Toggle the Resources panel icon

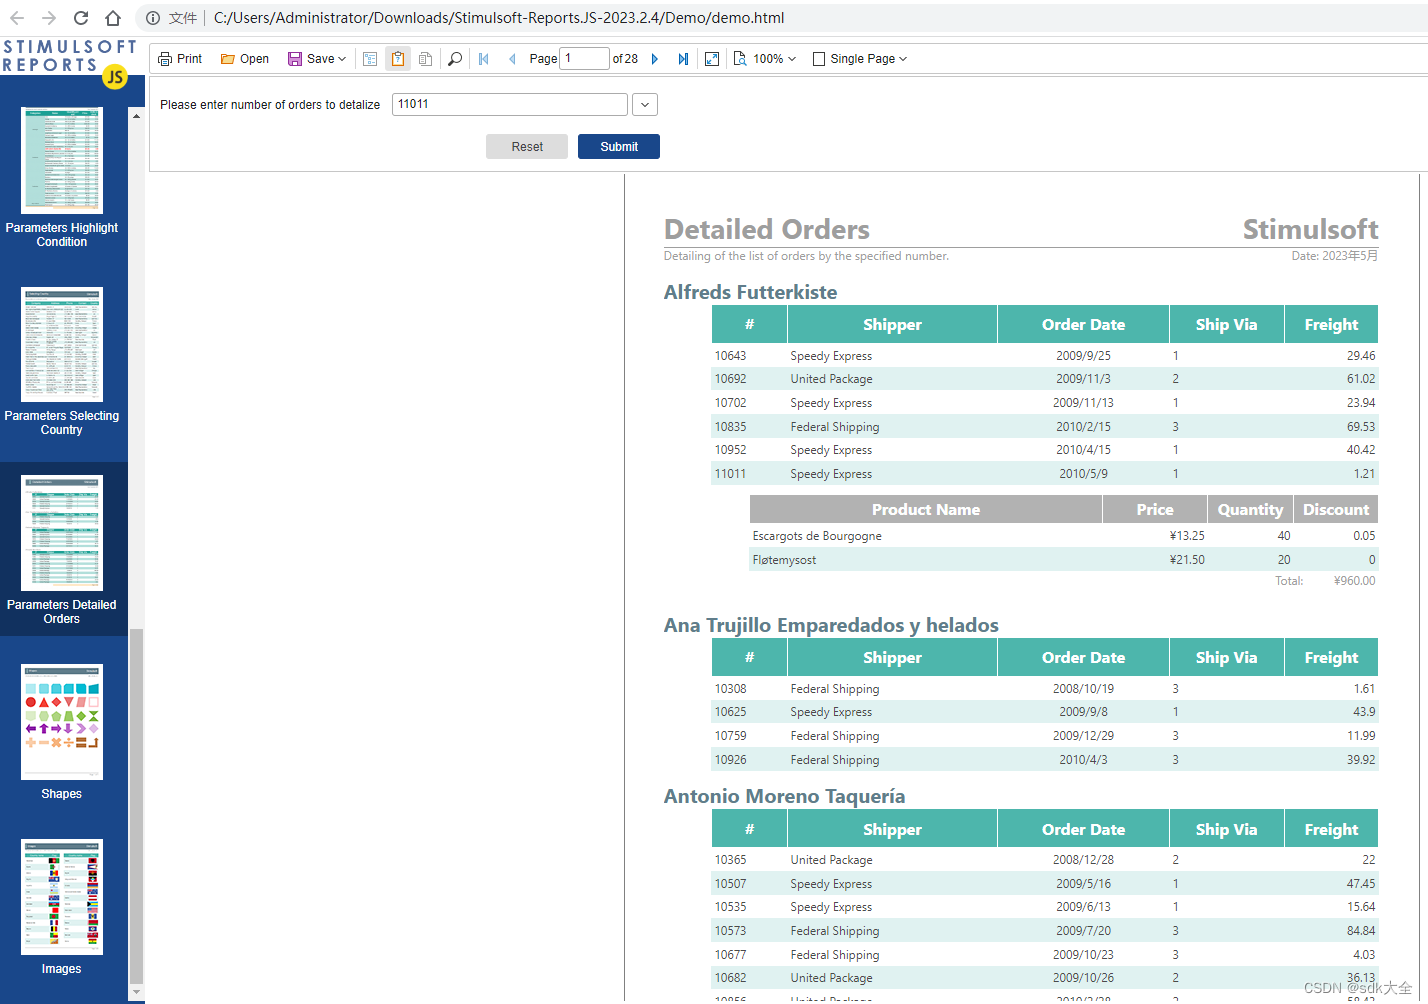point(425,58)
